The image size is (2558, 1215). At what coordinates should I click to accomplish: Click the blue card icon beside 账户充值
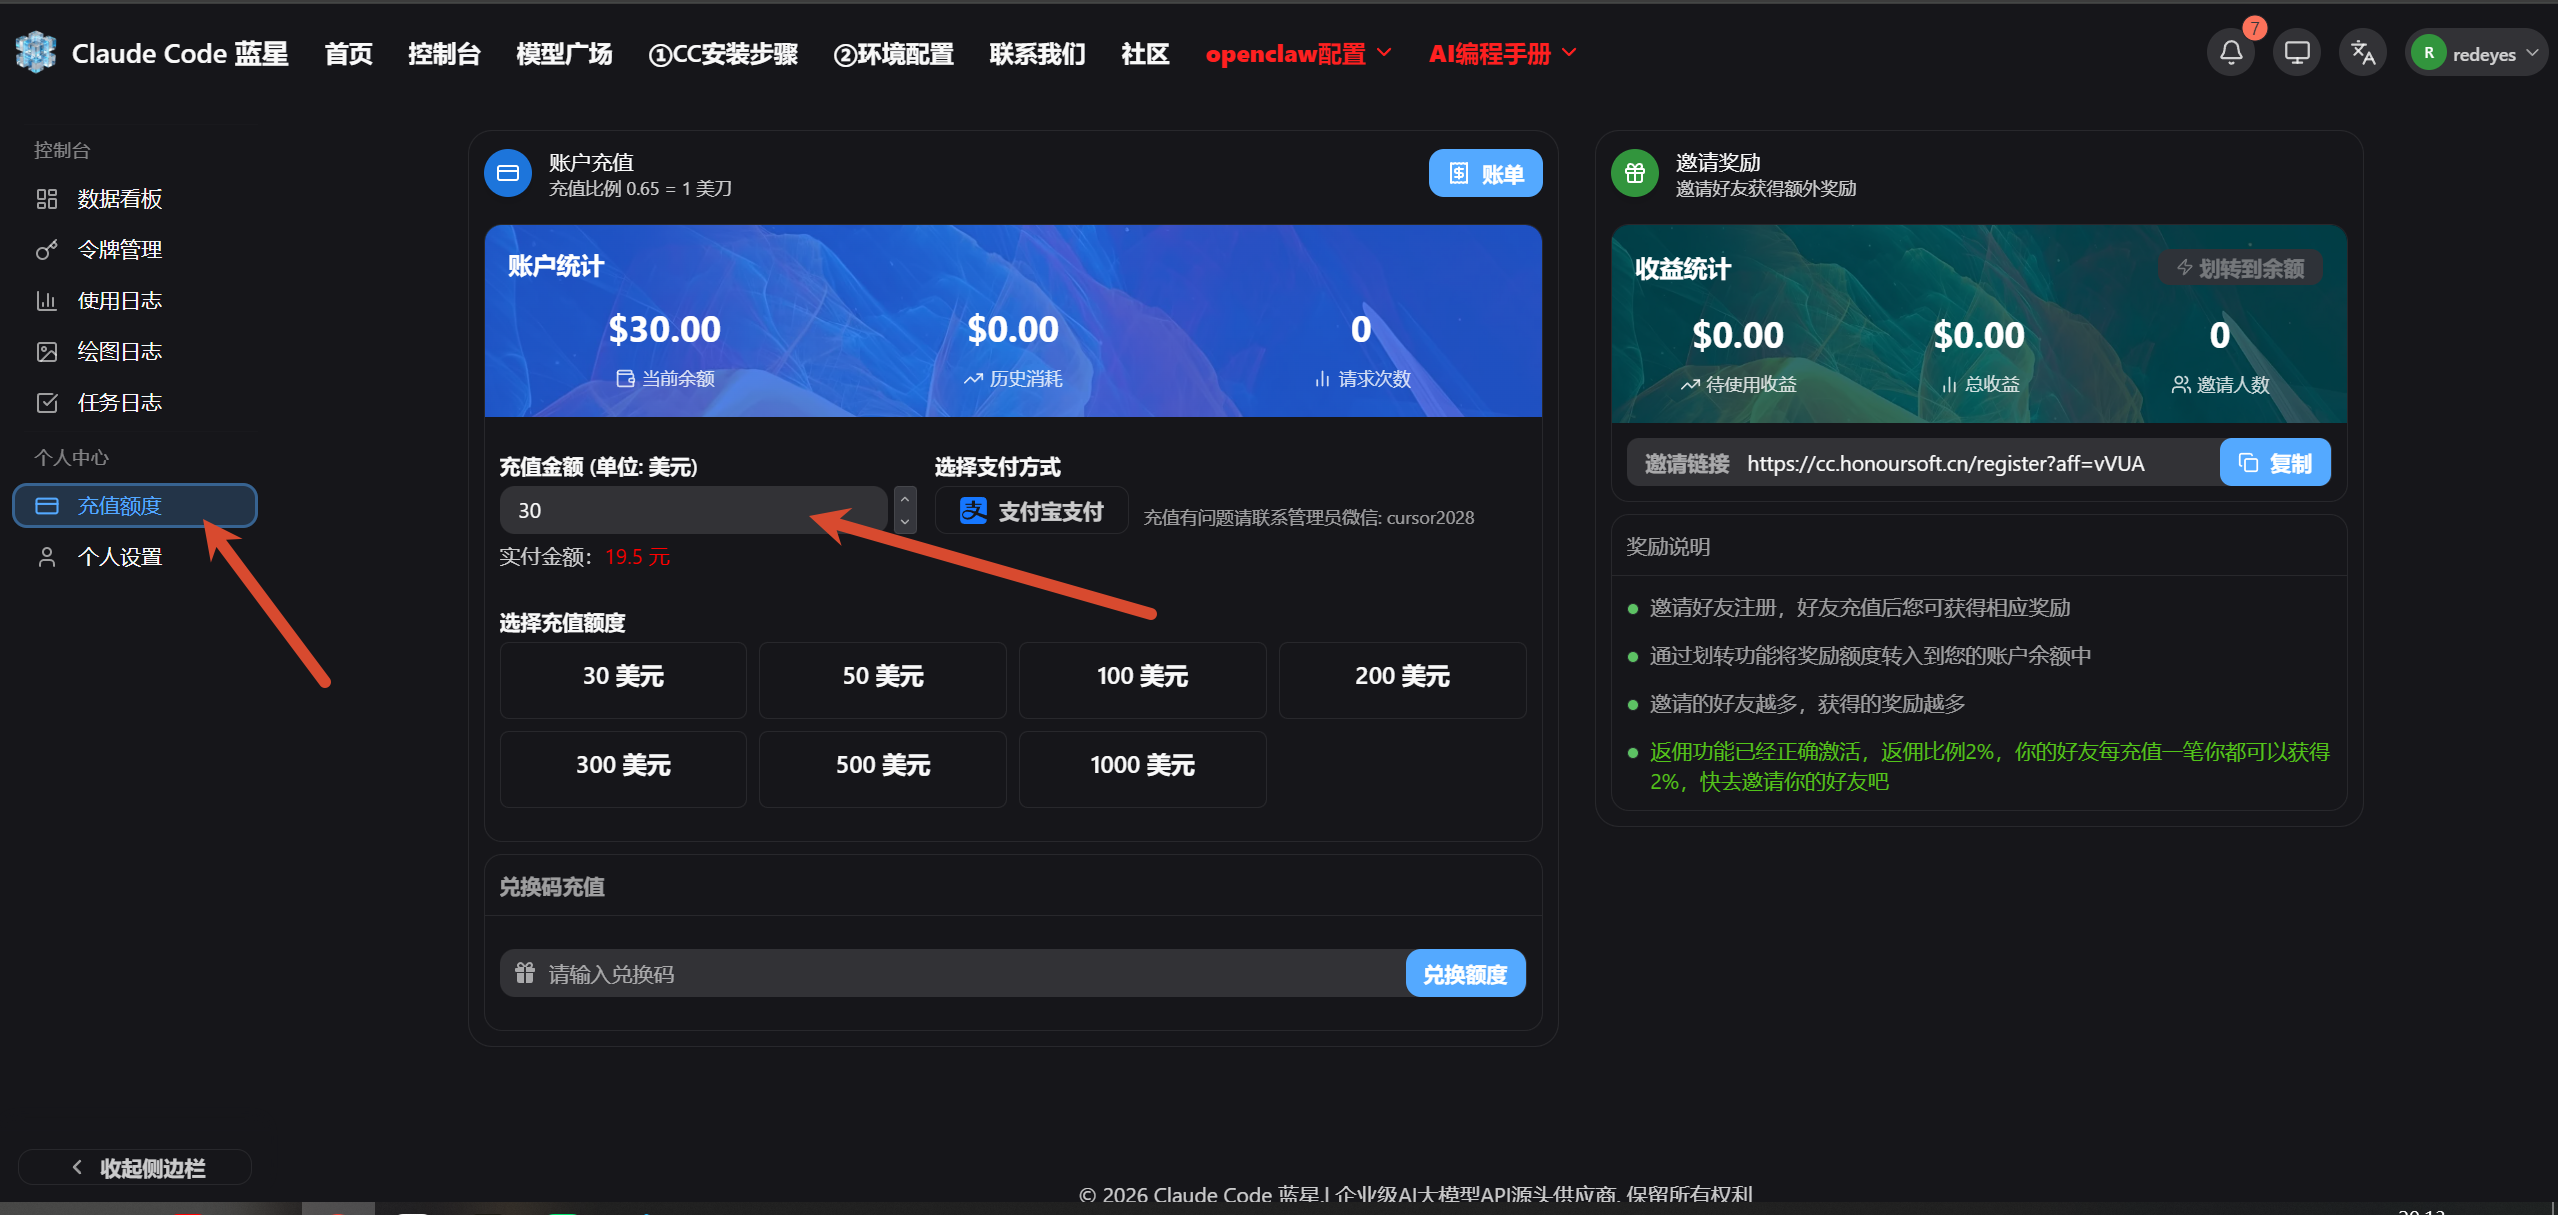pos(508,173)
